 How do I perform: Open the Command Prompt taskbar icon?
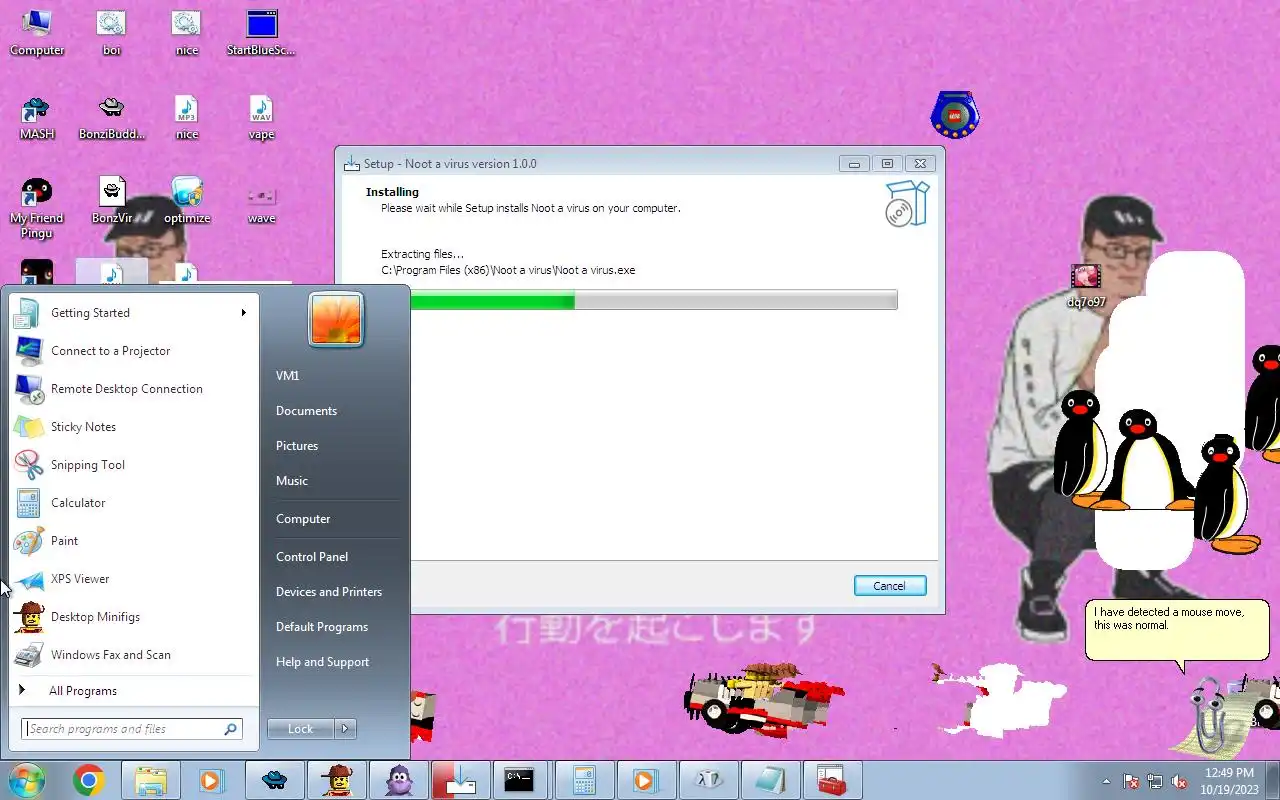519,780
